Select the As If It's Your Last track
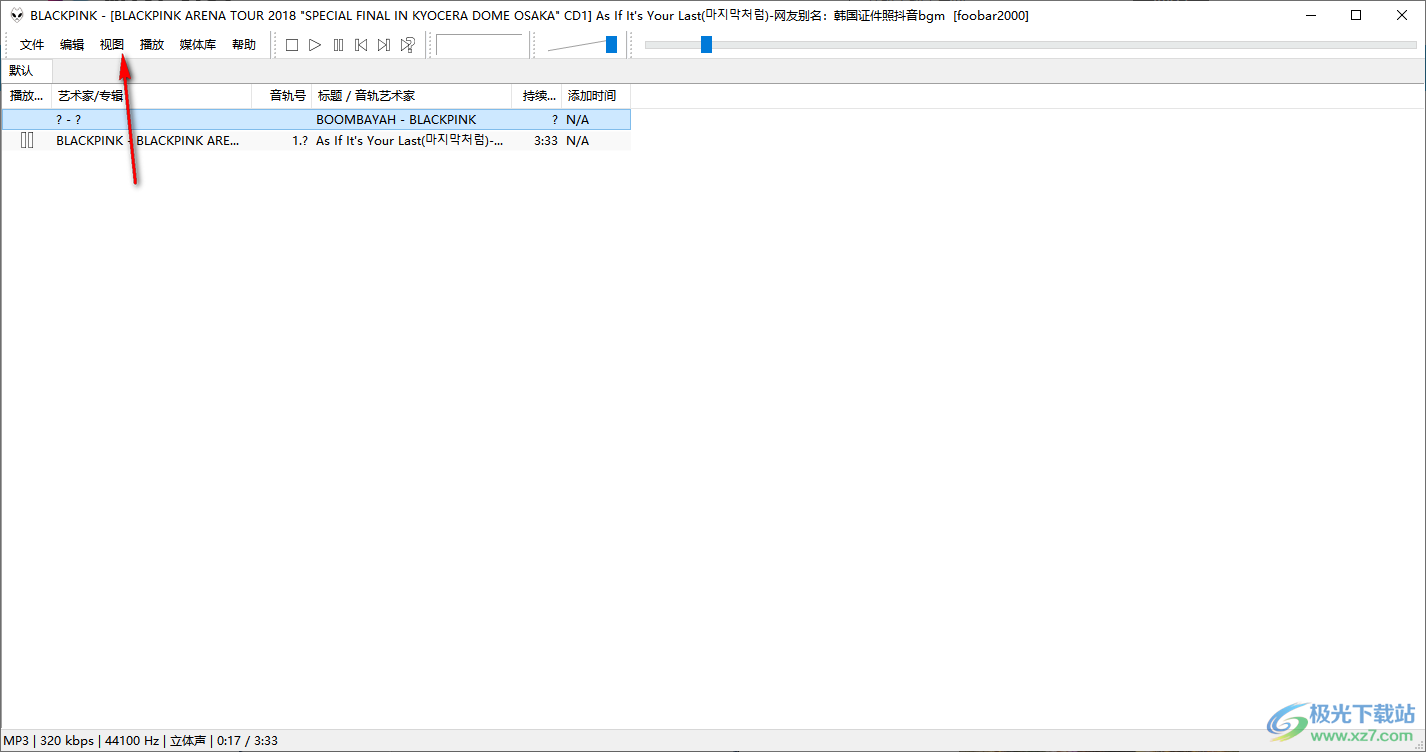The height and width of the screenshot is (752, 1426). [x=316, y=141]
